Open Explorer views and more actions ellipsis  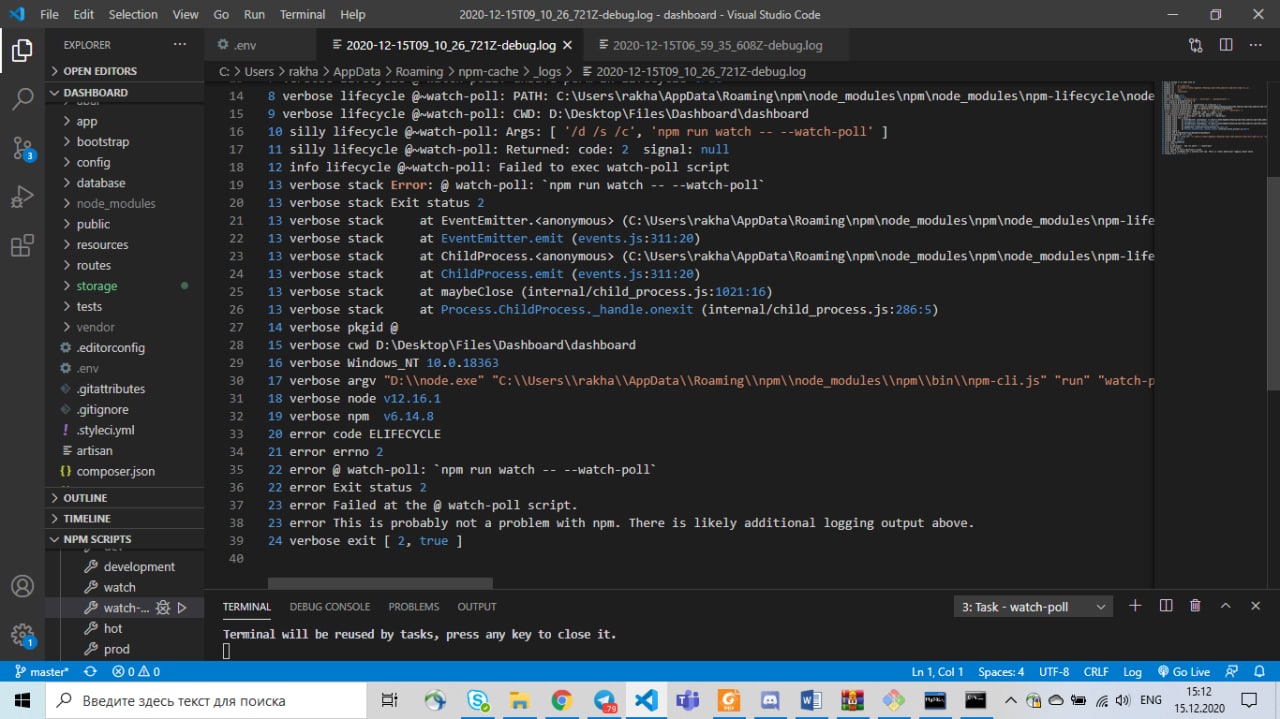(179, 44)
